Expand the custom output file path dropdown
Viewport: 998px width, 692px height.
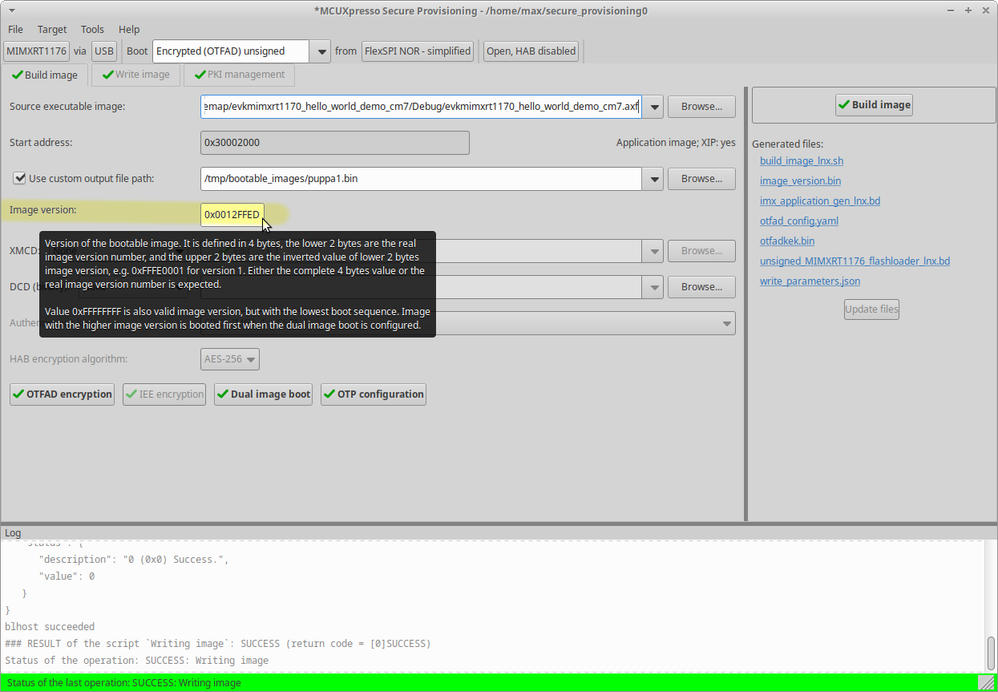[x=653, y=179]
